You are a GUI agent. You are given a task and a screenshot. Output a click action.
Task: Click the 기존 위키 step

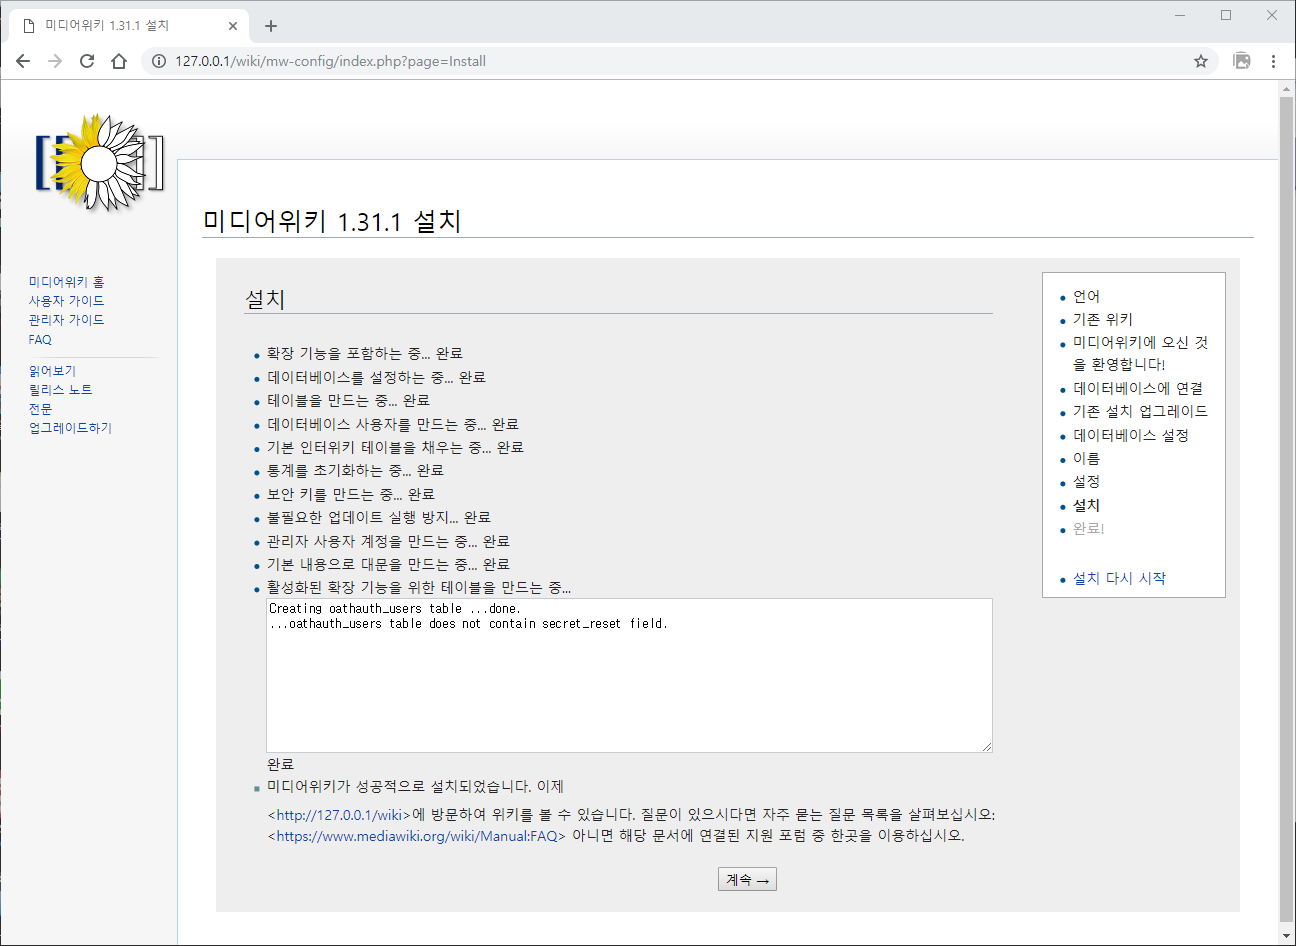point(1103,319)
